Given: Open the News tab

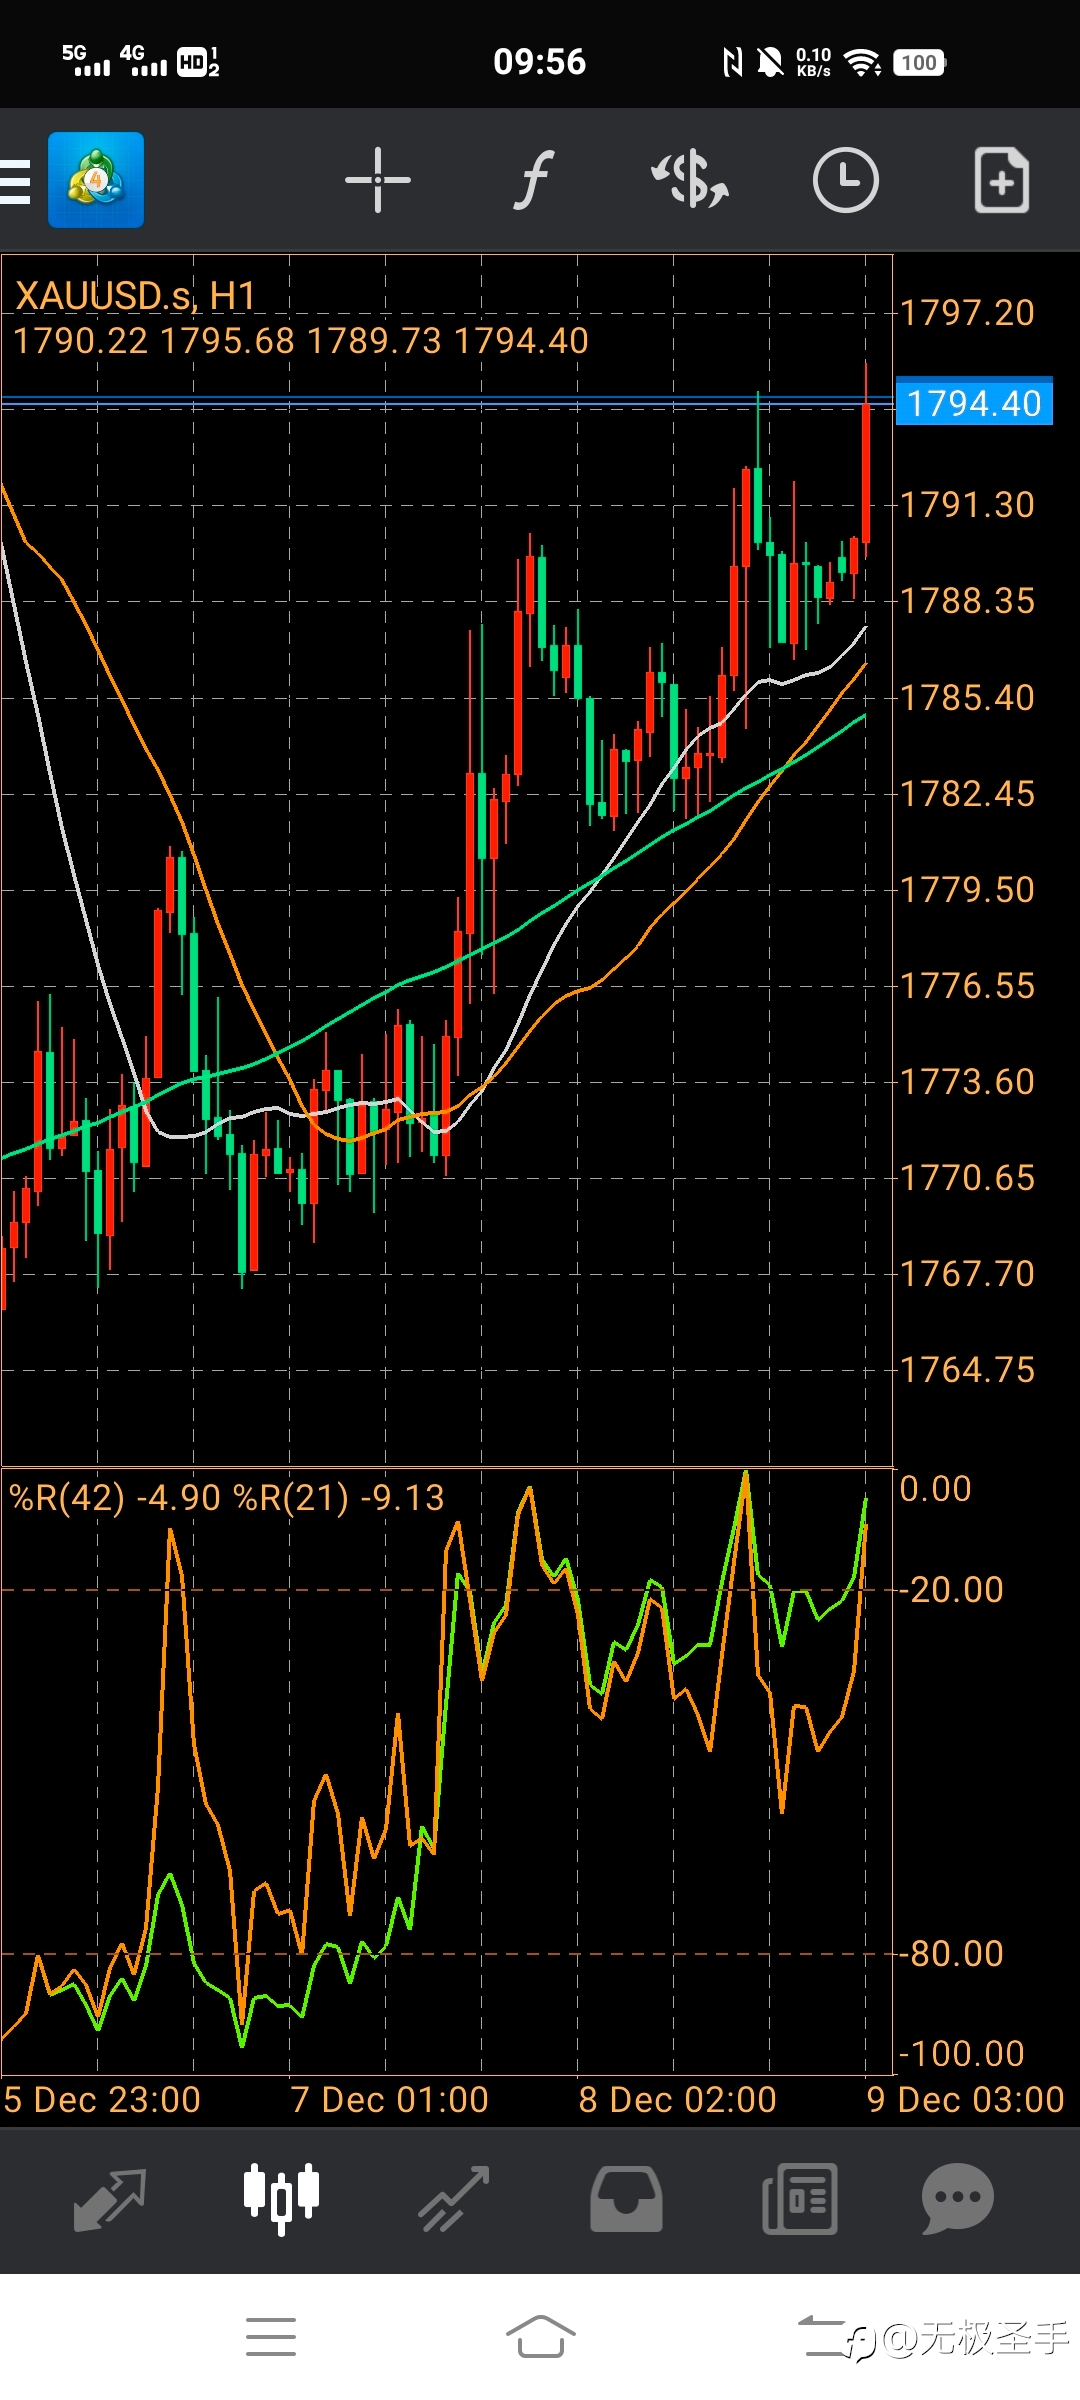Looking at the screenshot, I should pos(799,2198).
